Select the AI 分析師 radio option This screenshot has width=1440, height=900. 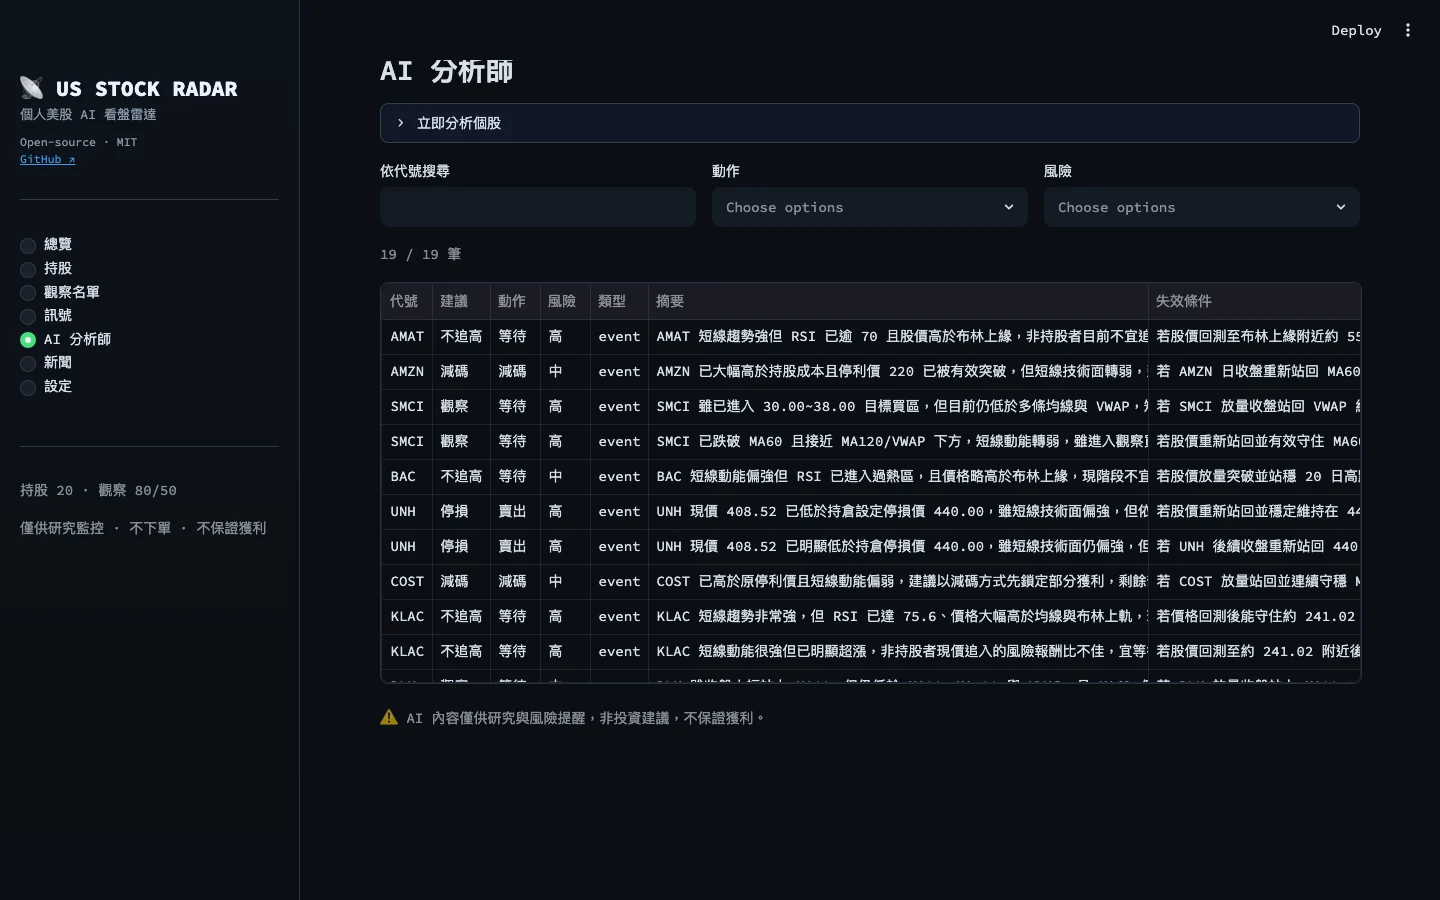coord(65,339)
